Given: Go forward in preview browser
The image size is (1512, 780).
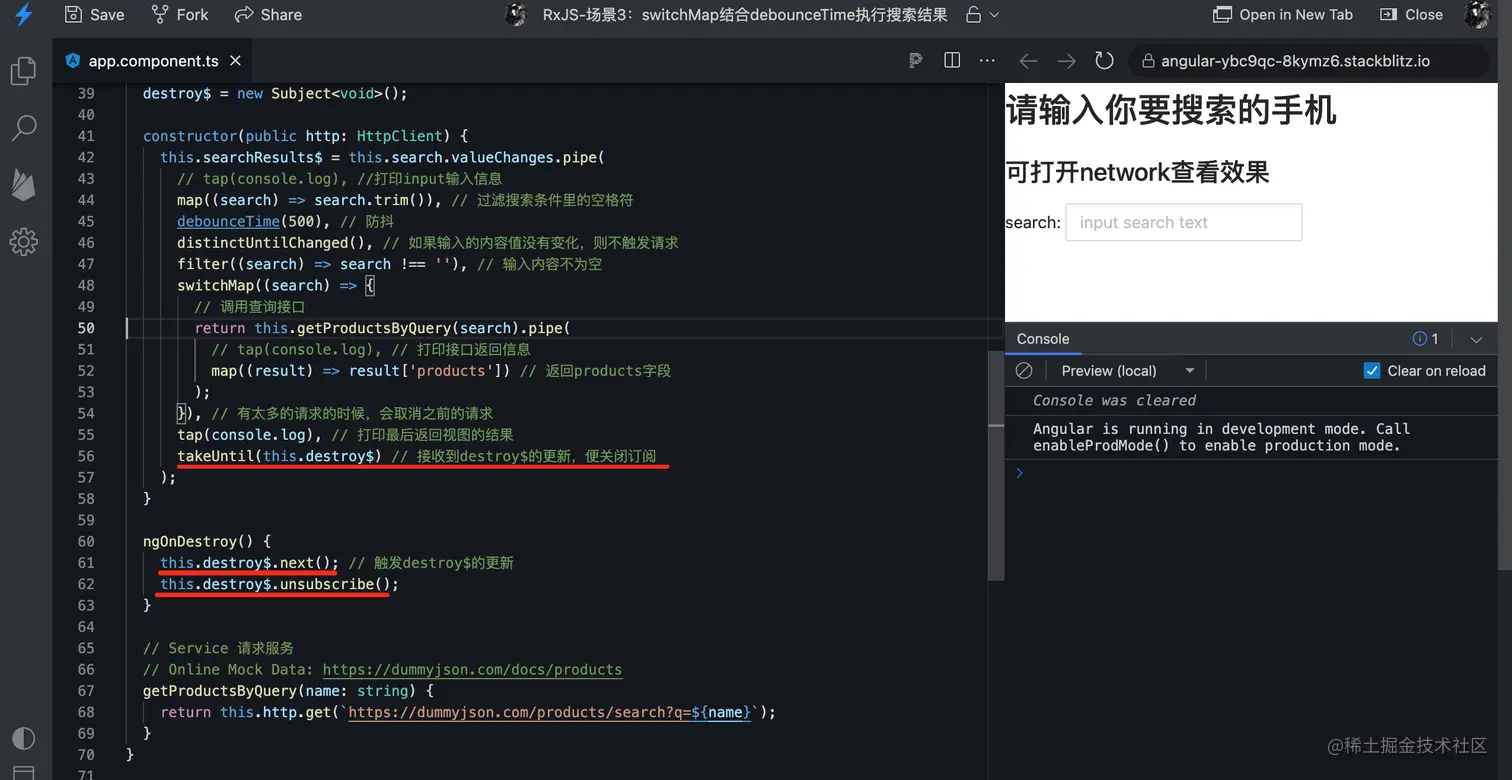Looking at the screenshot, I should click(x=1066, y=61).
